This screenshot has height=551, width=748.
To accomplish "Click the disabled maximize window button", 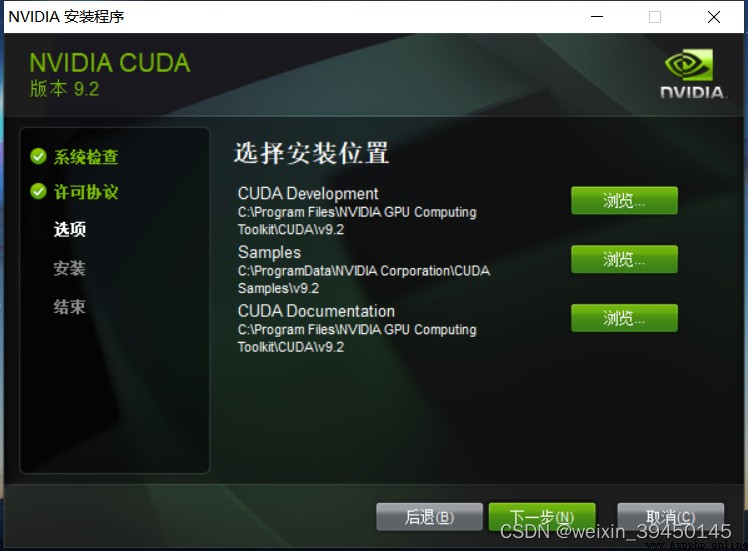I will point(655,17).
